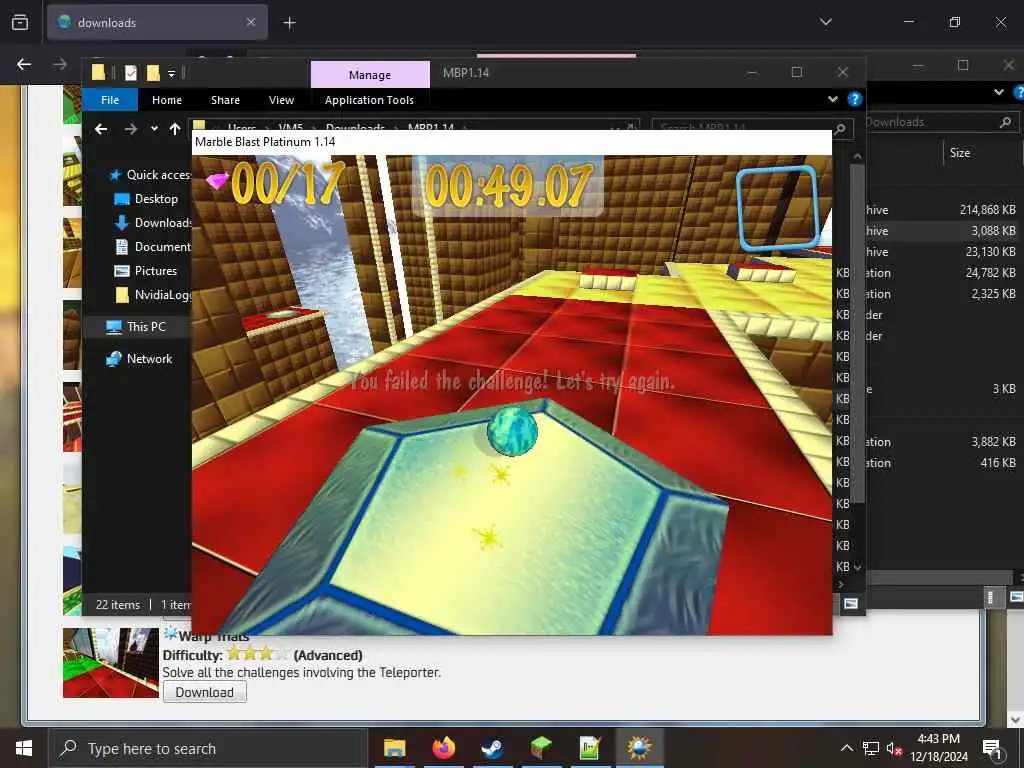
Task: Open a new browser tab
Action: click(x=289, y=23)
